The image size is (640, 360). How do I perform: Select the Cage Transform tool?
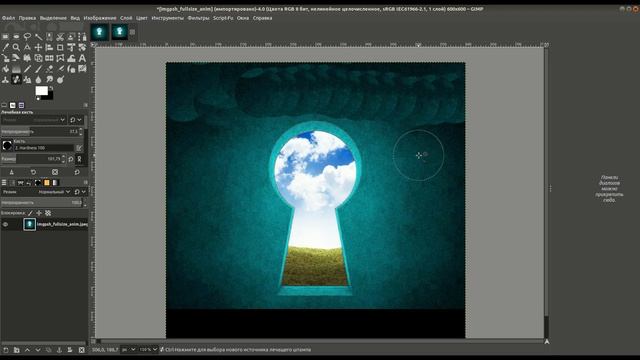(60, 58)
